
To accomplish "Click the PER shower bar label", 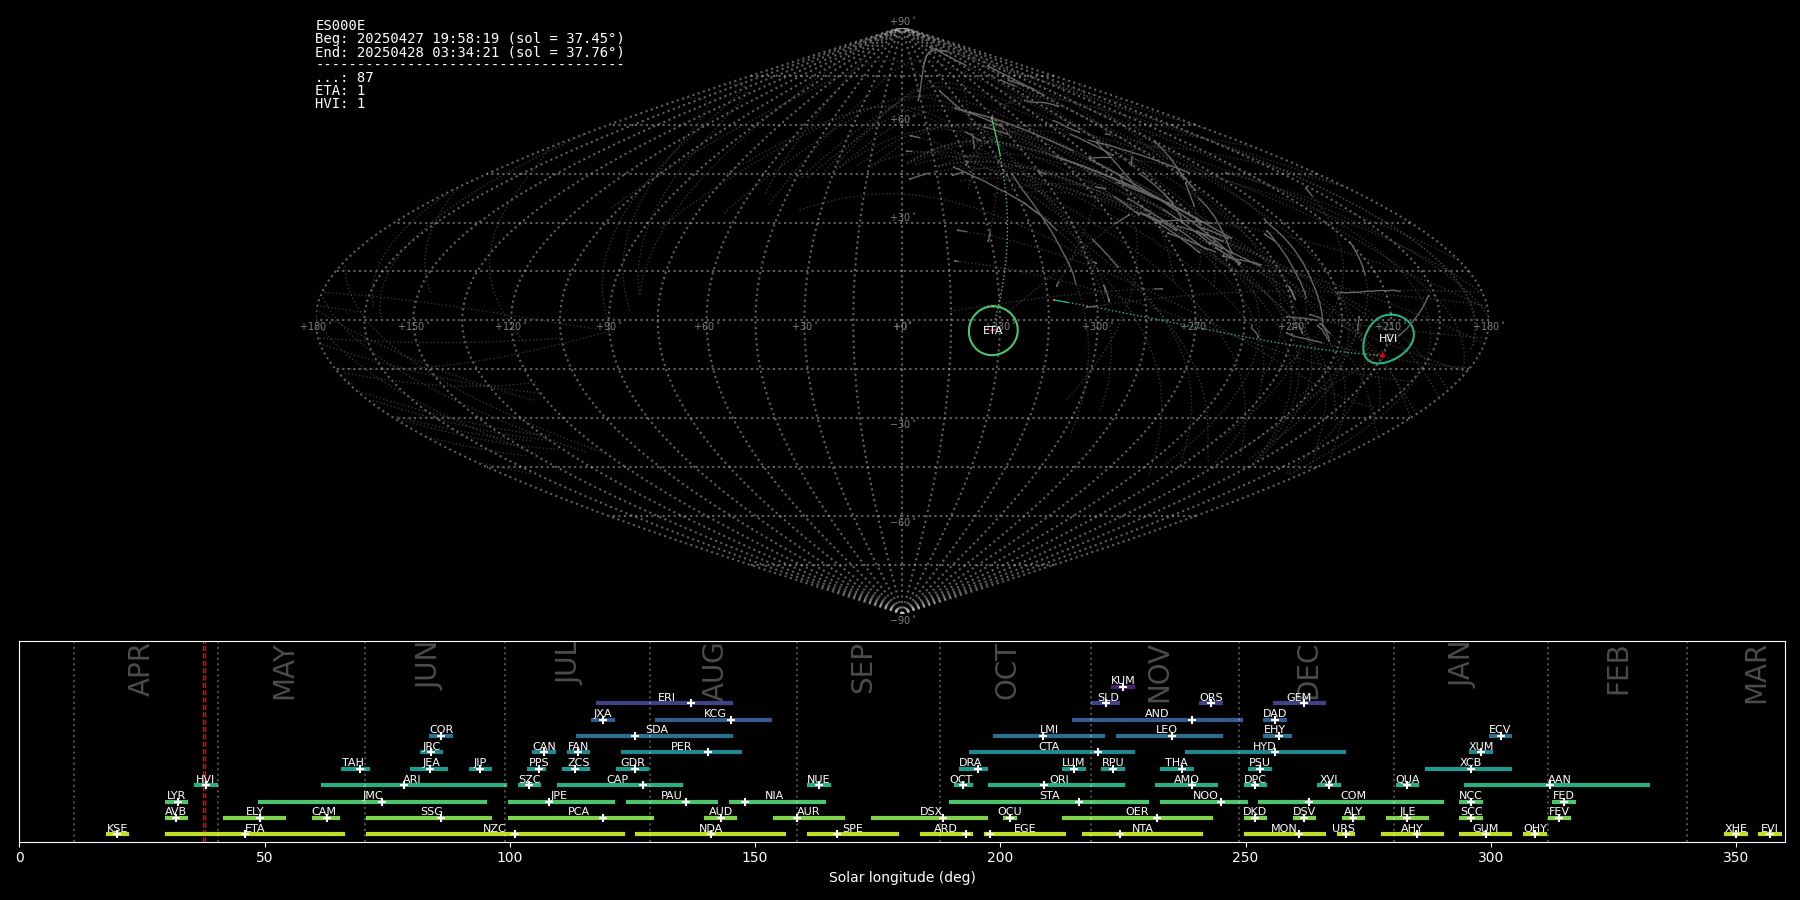I will [x=681, y=747].
